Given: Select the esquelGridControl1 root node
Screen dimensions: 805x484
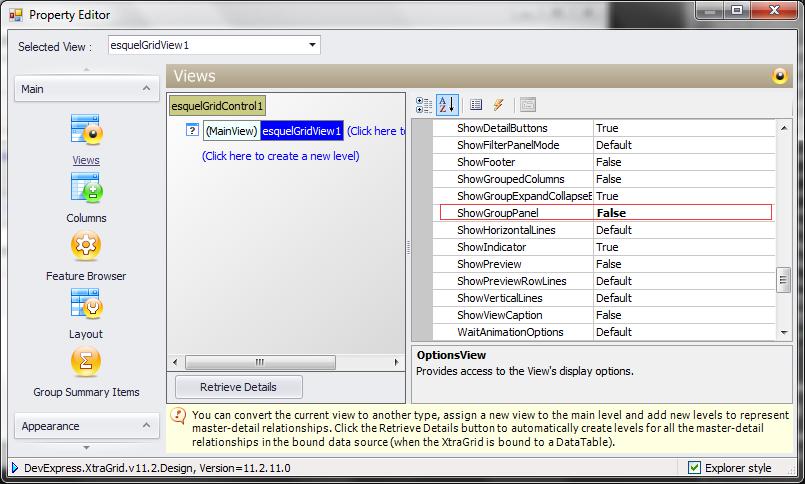Looking at the screenshot, I should click(x=217, y=106).
